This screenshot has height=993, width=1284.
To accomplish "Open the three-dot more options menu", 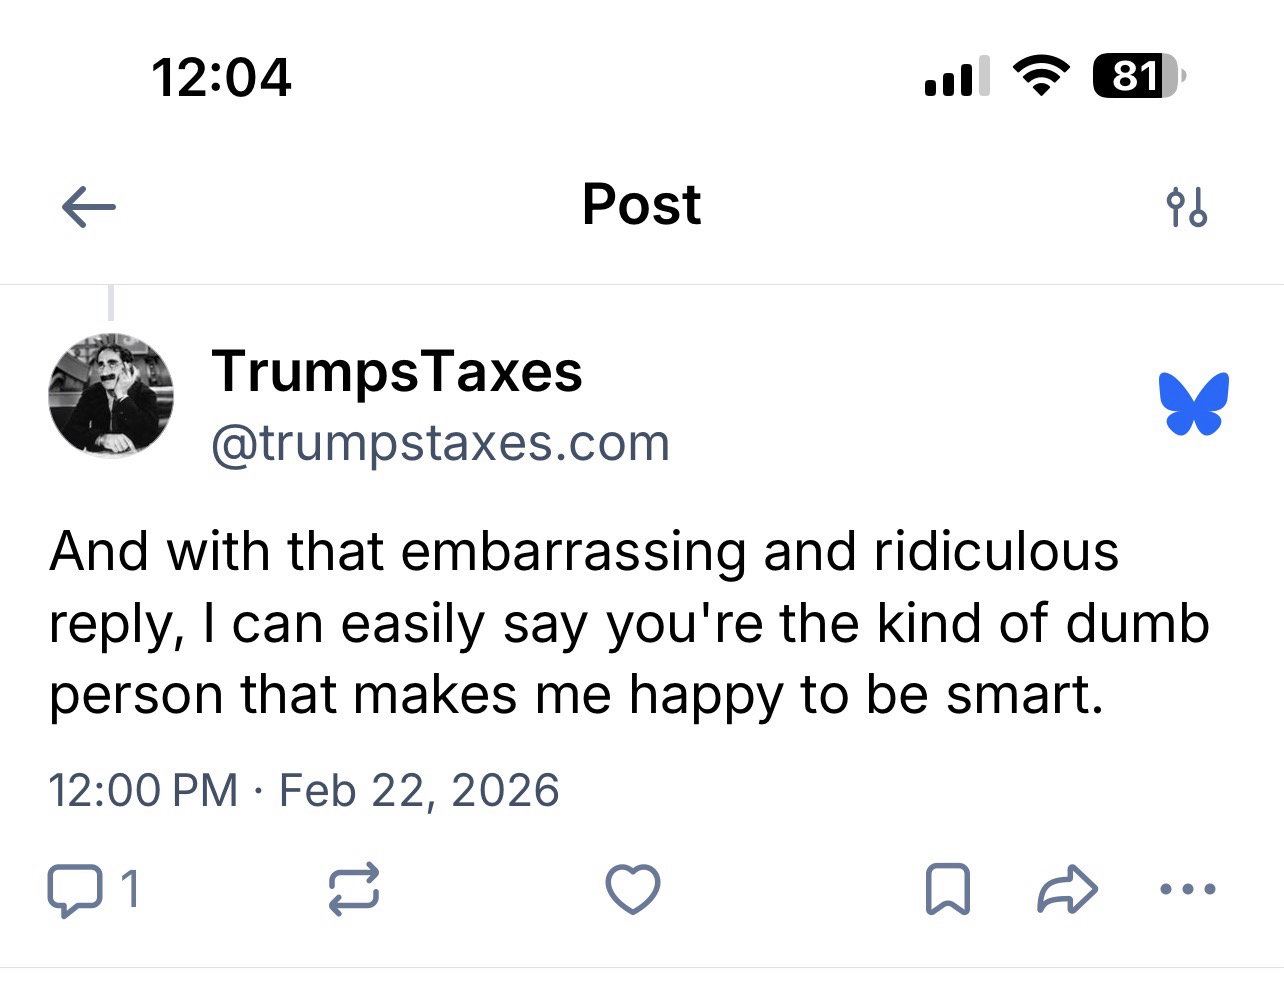I will pyautogui.click(x=1187, y=889).
